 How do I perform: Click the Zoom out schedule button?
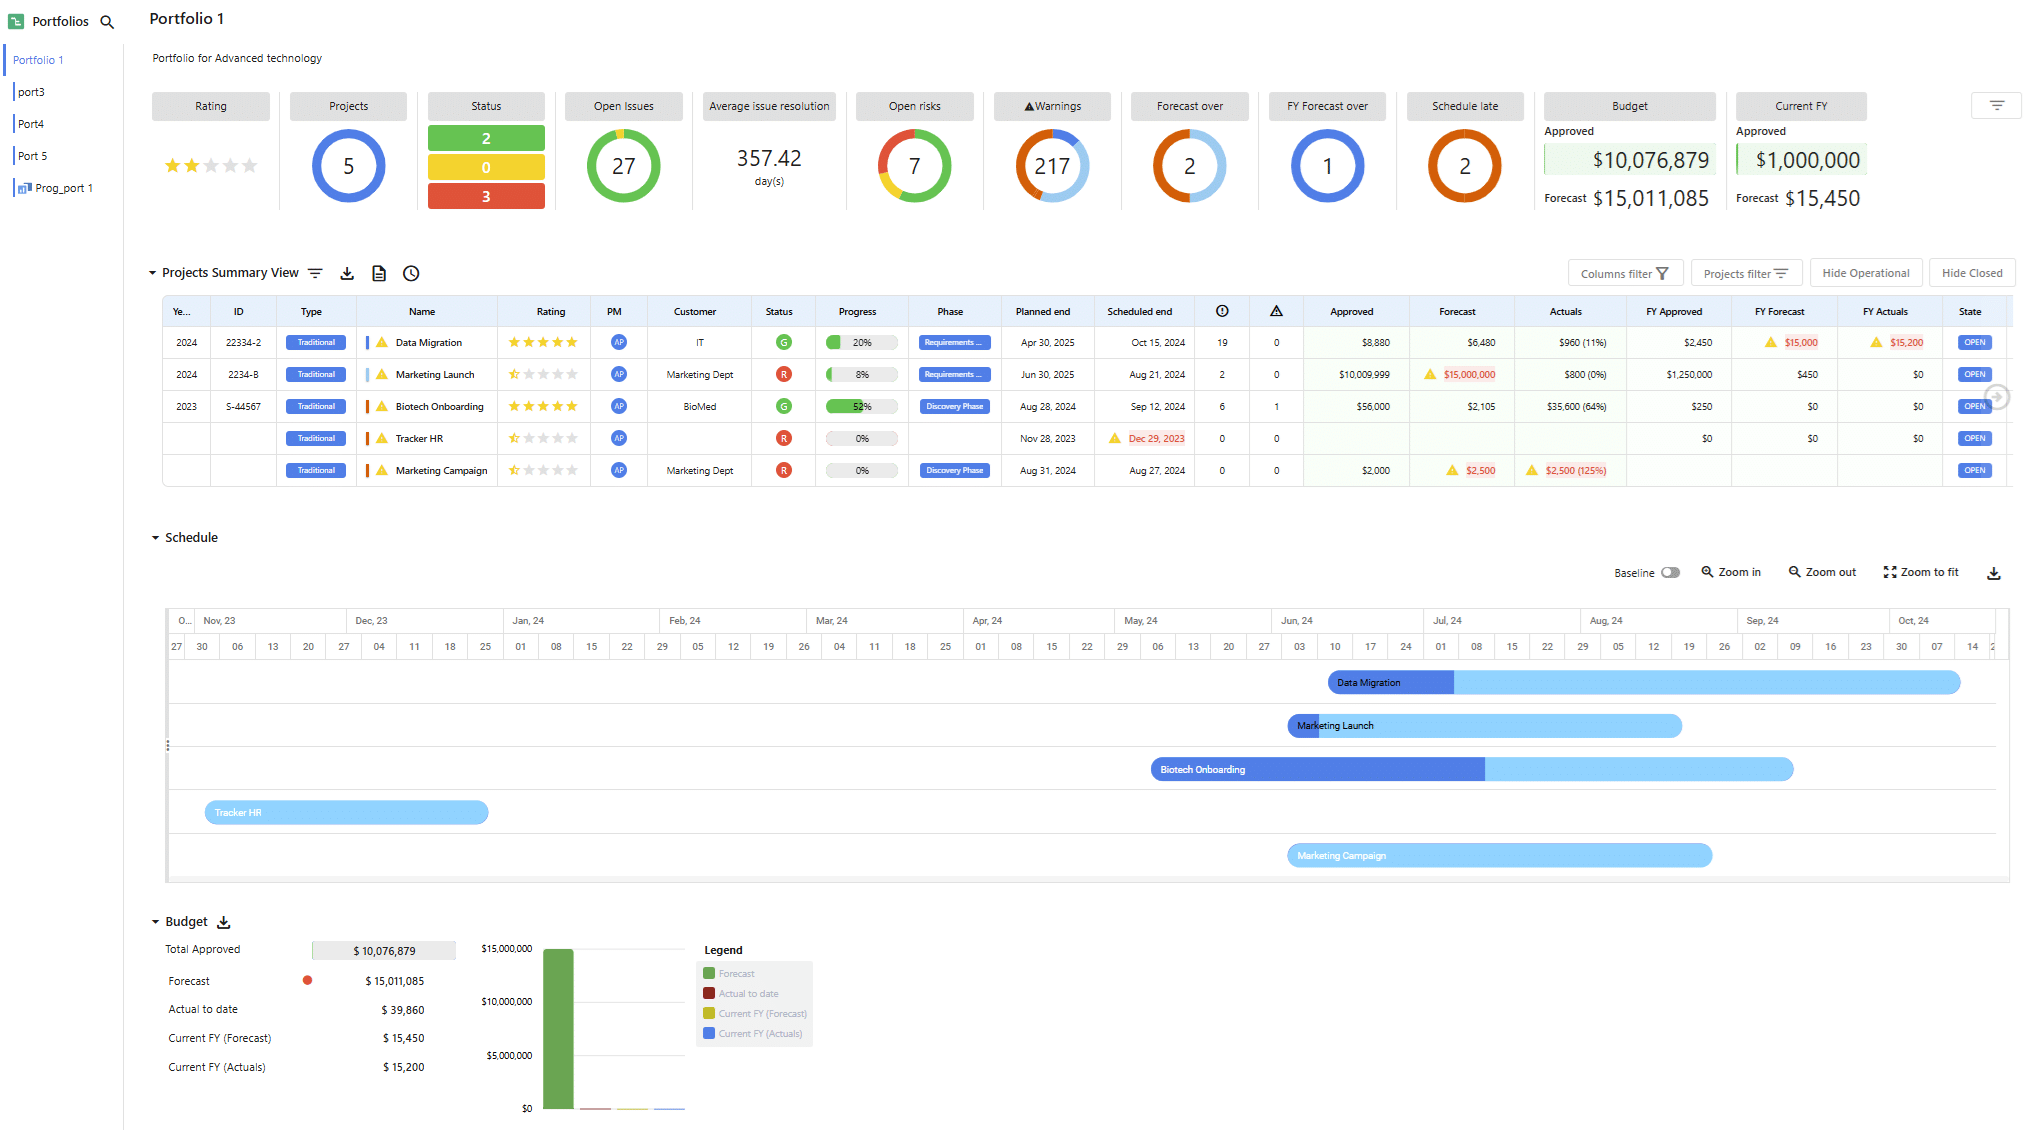click(x=1822, y=572)
